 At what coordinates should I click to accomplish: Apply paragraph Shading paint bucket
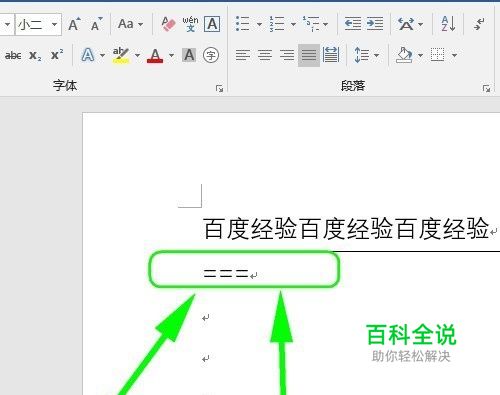tap(404, 55)
